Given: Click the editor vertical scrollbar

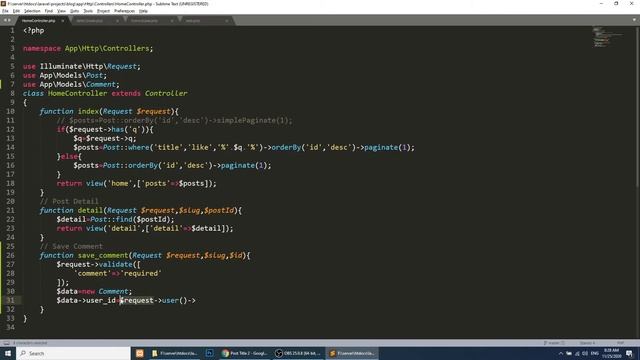Looking at the screenshot, I should (x=638, y=106).
